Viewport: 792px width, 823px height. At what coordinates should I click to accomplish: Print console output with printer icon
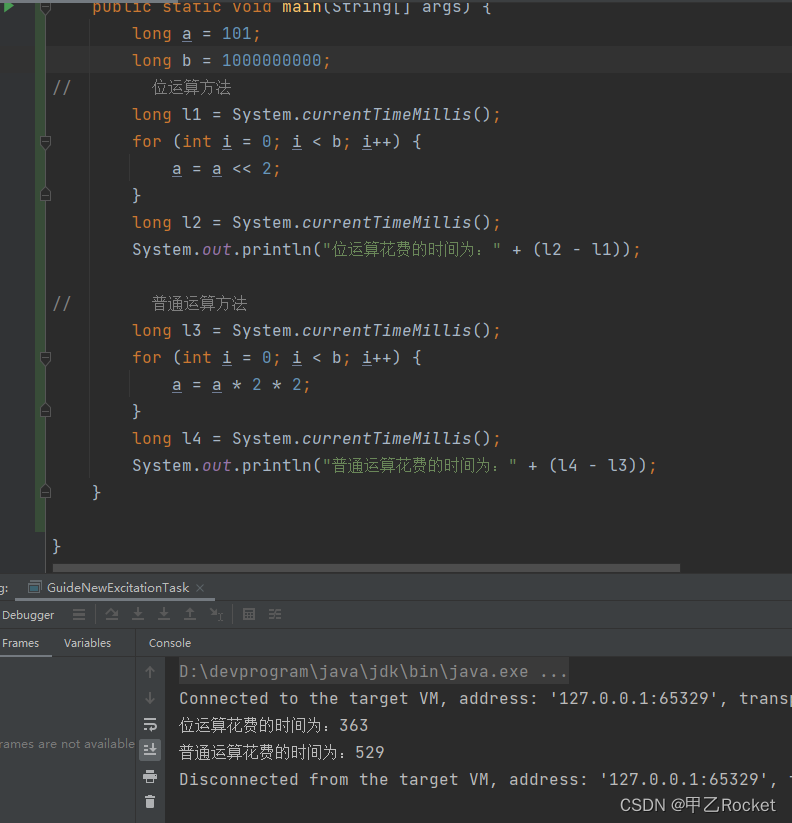pyautogui.click(x=150, y=776)
